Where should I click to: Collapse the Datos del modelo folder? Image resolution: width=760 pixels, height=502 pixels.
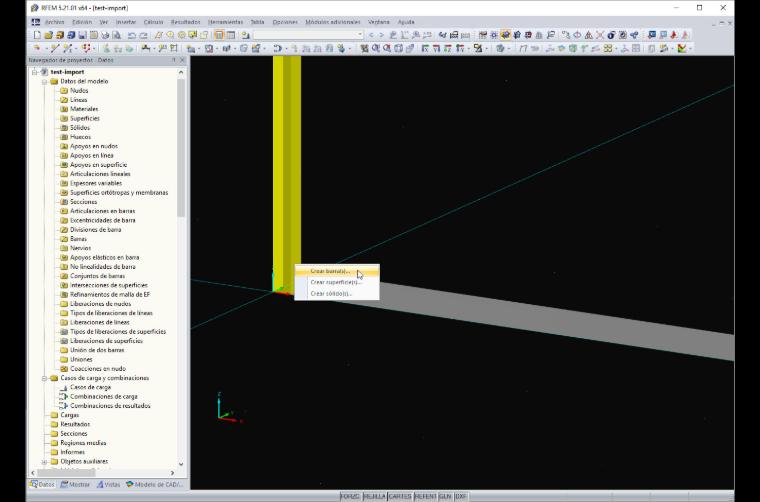(44, 81)
